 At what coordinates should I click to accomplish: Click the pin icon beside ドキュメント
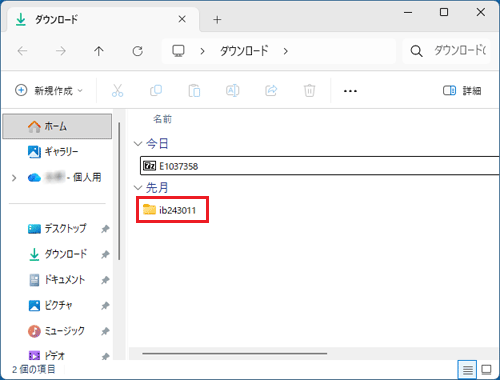tap(105, 280)
